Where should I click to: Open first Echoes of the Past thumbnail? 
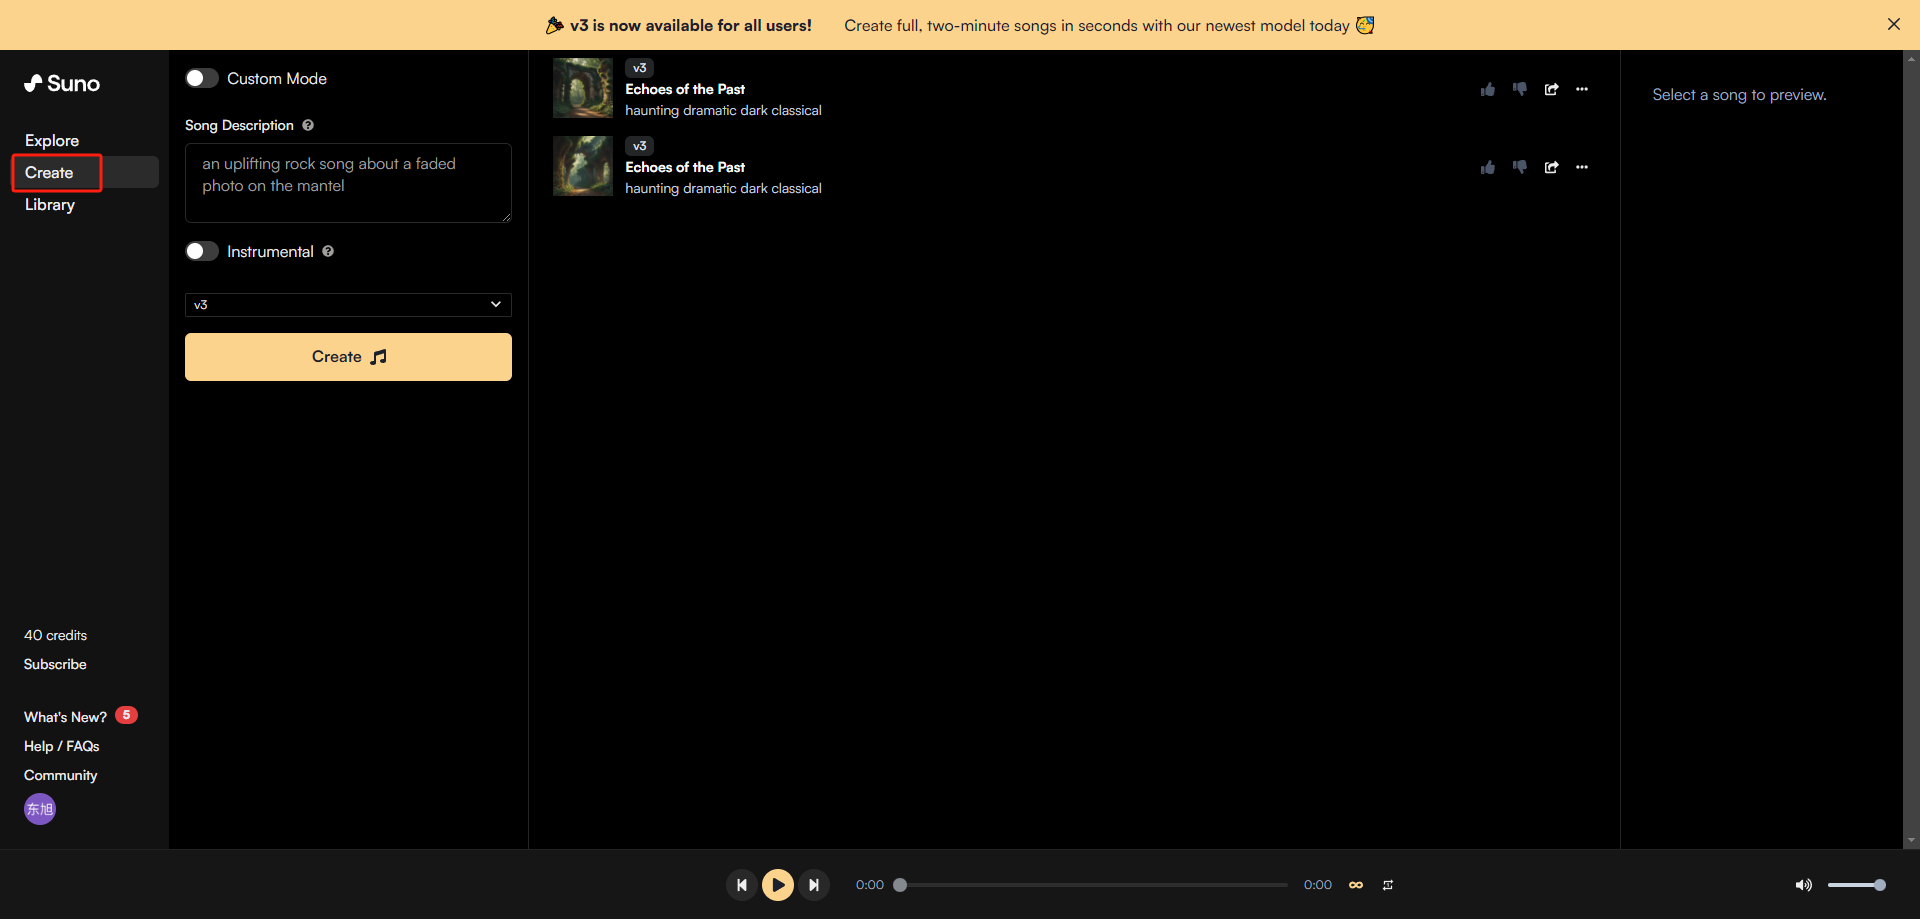tap(583, 88)
